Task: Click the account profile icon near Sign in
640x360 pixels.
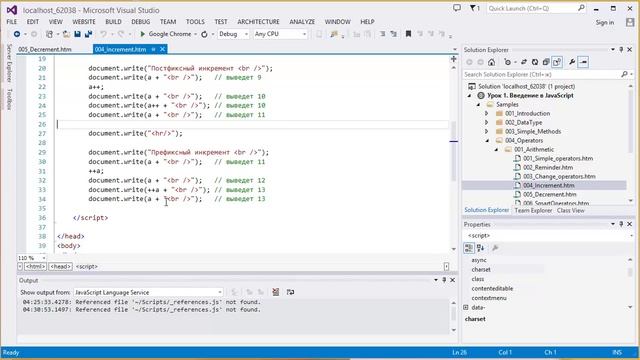Action: pyautogui.click(x=630, y=22)
